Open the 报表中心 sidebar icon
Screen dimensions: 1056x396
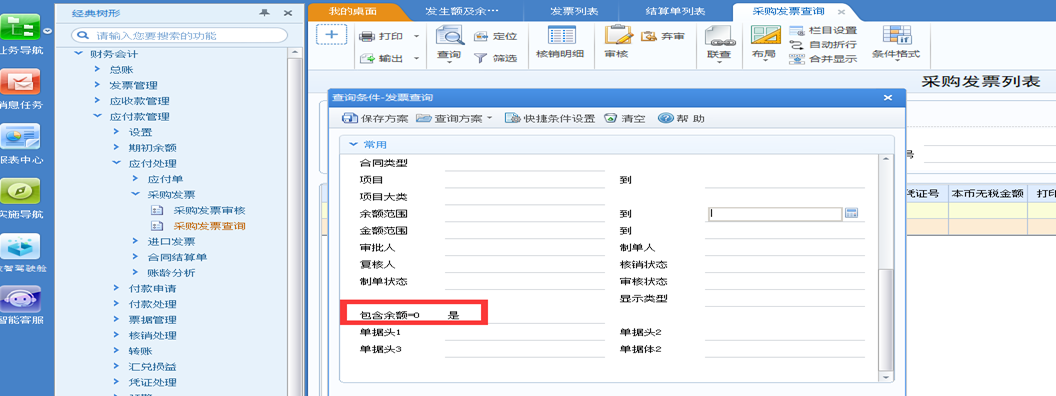click(20, 137)
